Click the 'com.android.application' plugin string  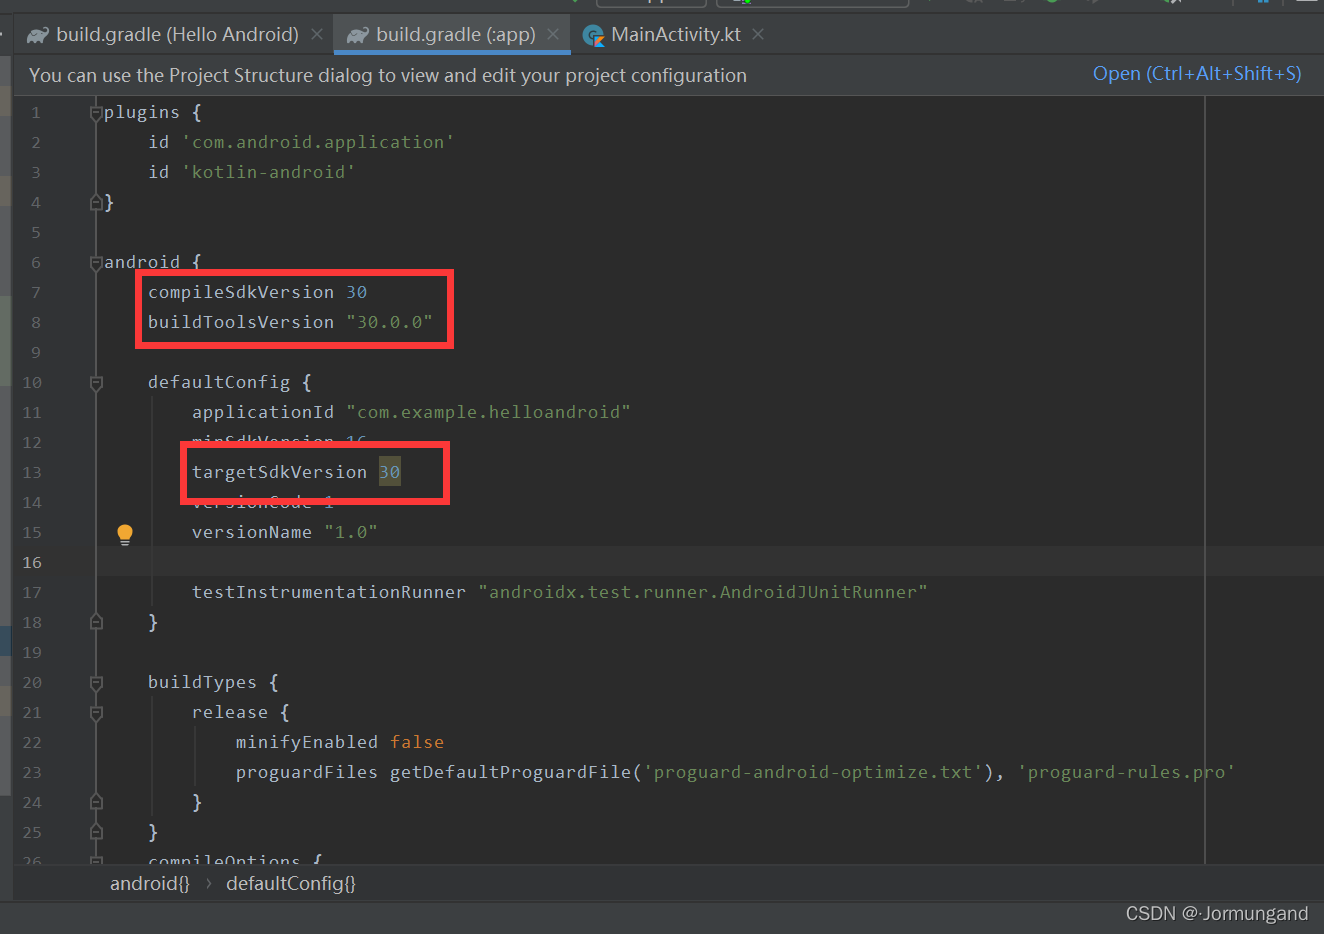(318, 142)
